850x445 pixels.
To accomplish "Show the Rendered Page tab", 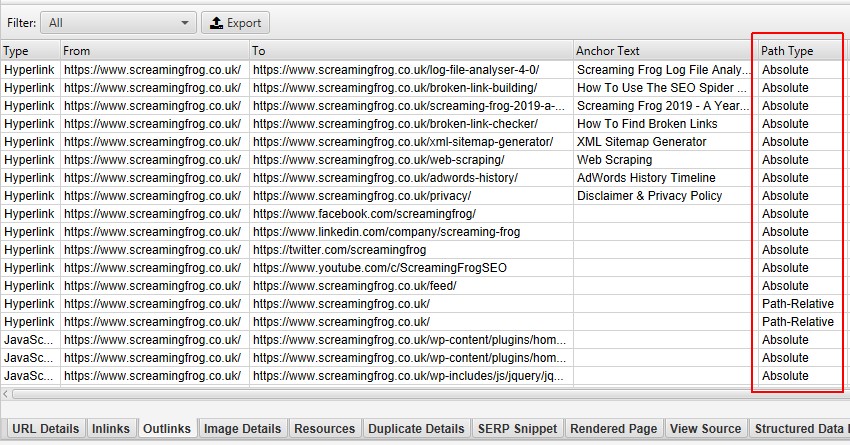I will coord(613,429).
